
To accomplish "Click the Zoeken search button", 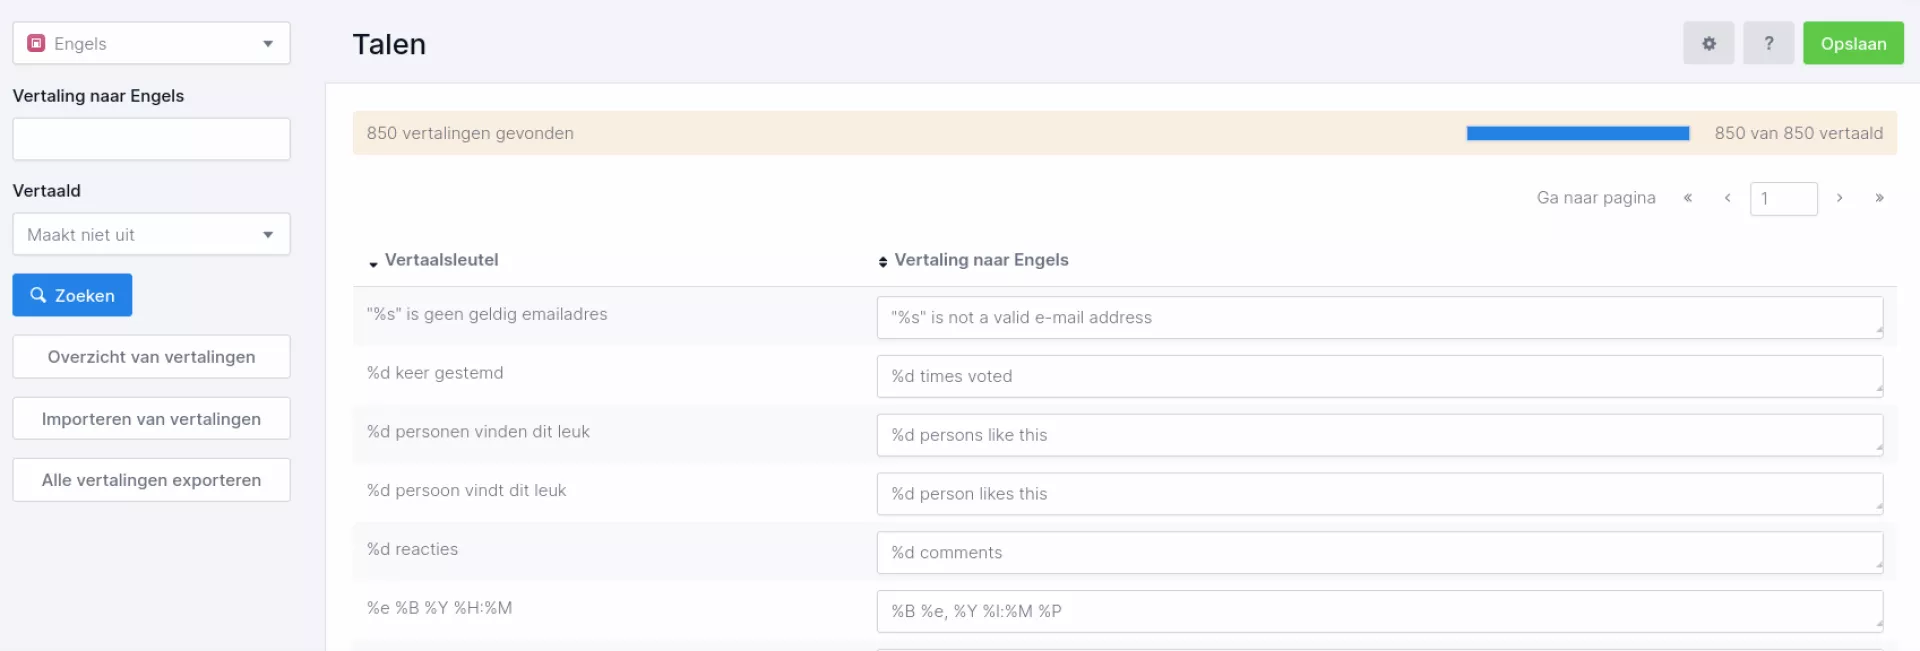I will pos(72,295).
